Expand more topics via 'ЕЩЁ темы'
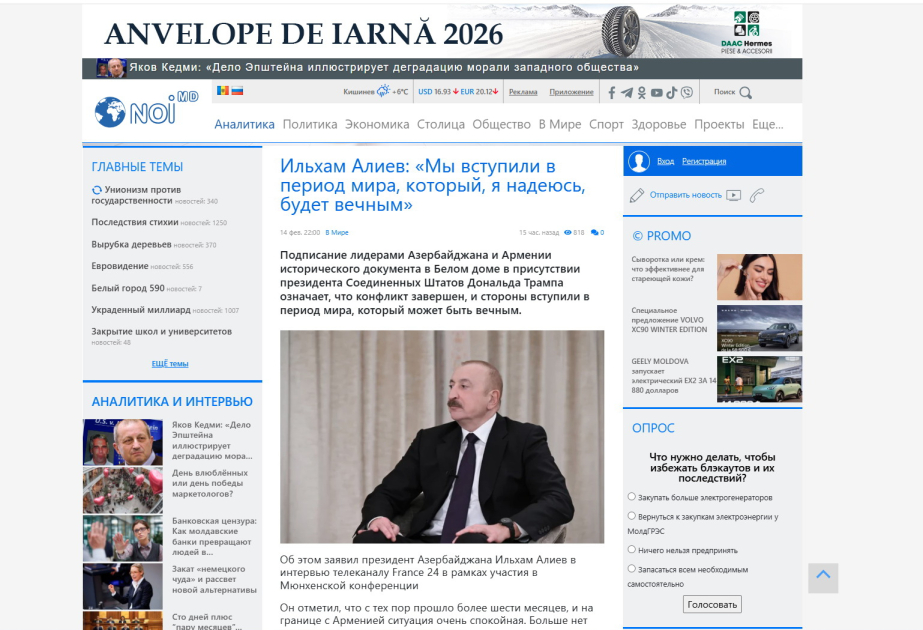 pos(170,364)
